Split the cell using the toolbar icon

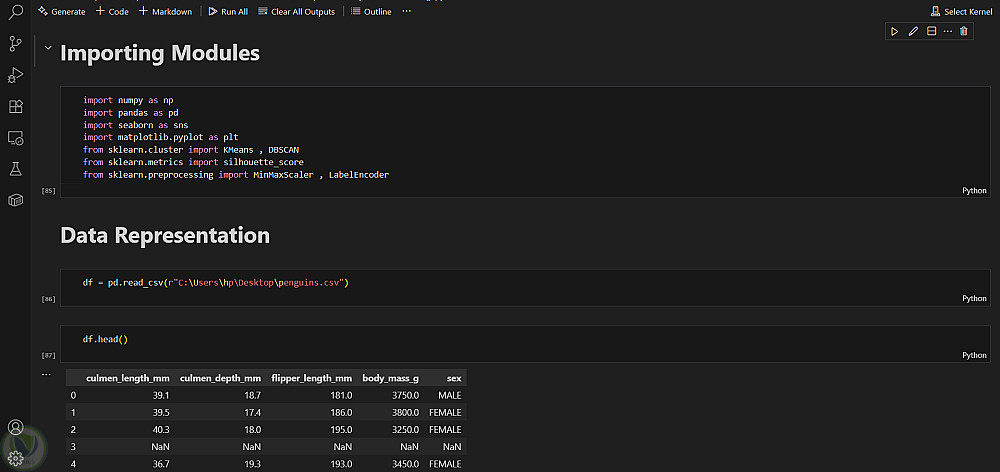tap(931, 32)
